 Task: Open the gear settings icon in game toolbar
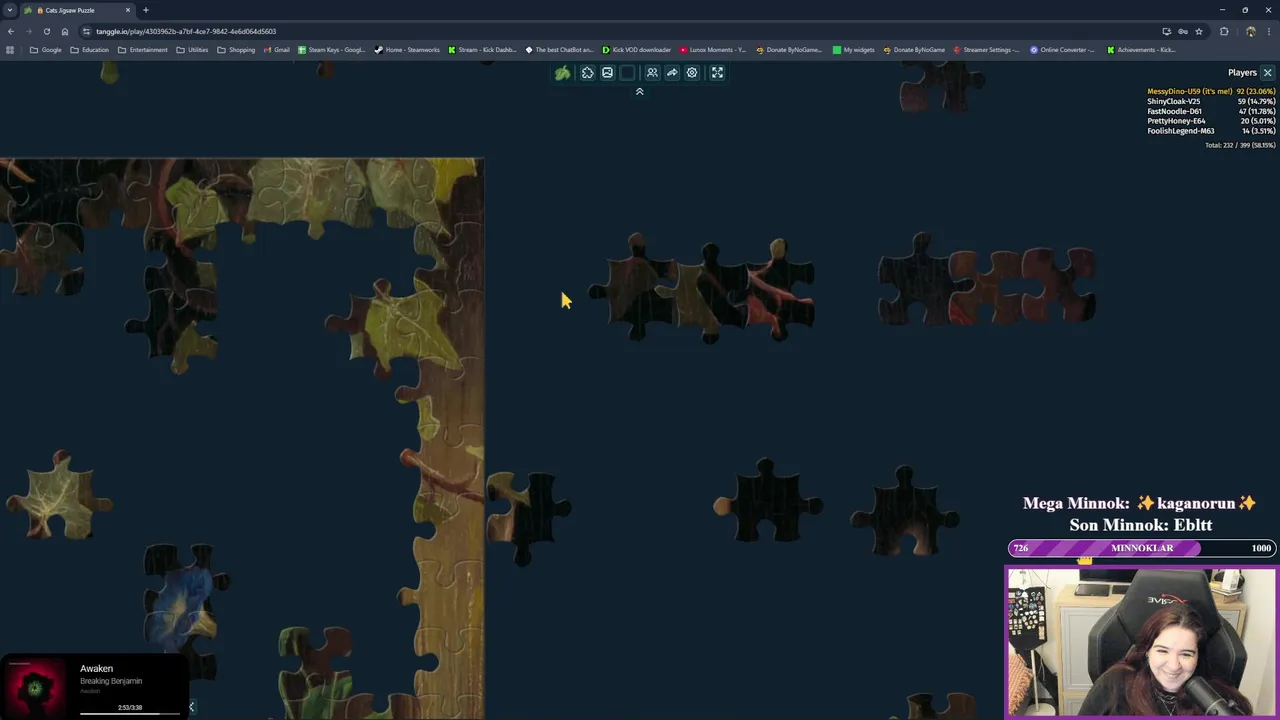point(692,73)
